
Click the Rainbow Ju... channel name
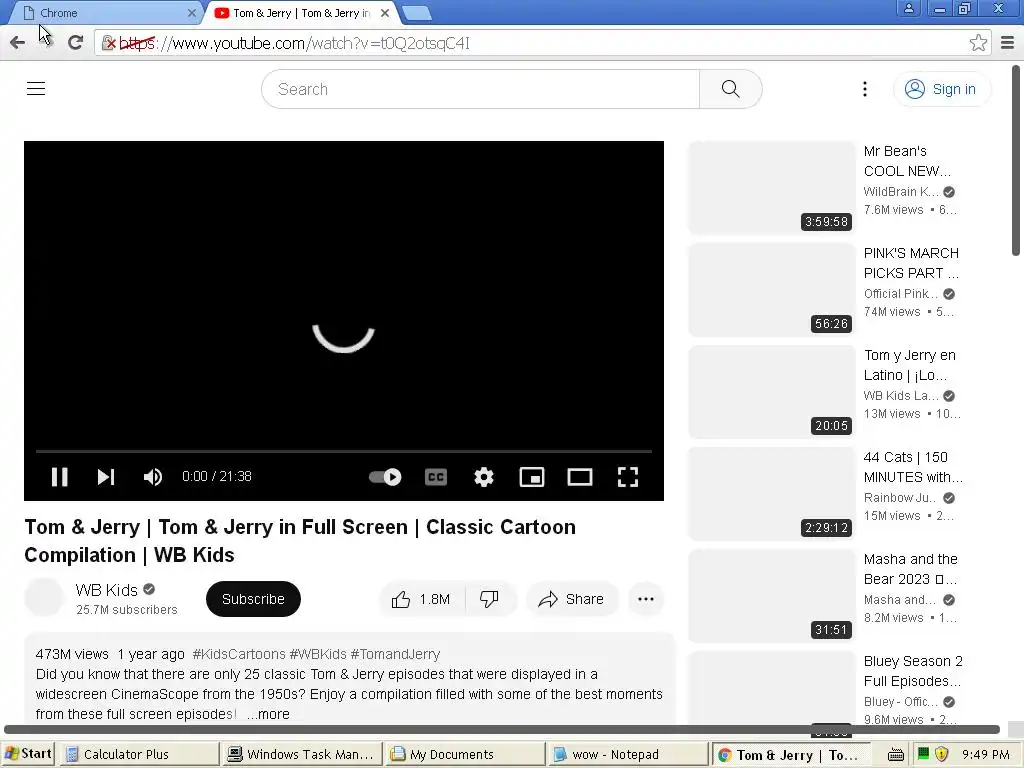899,498
